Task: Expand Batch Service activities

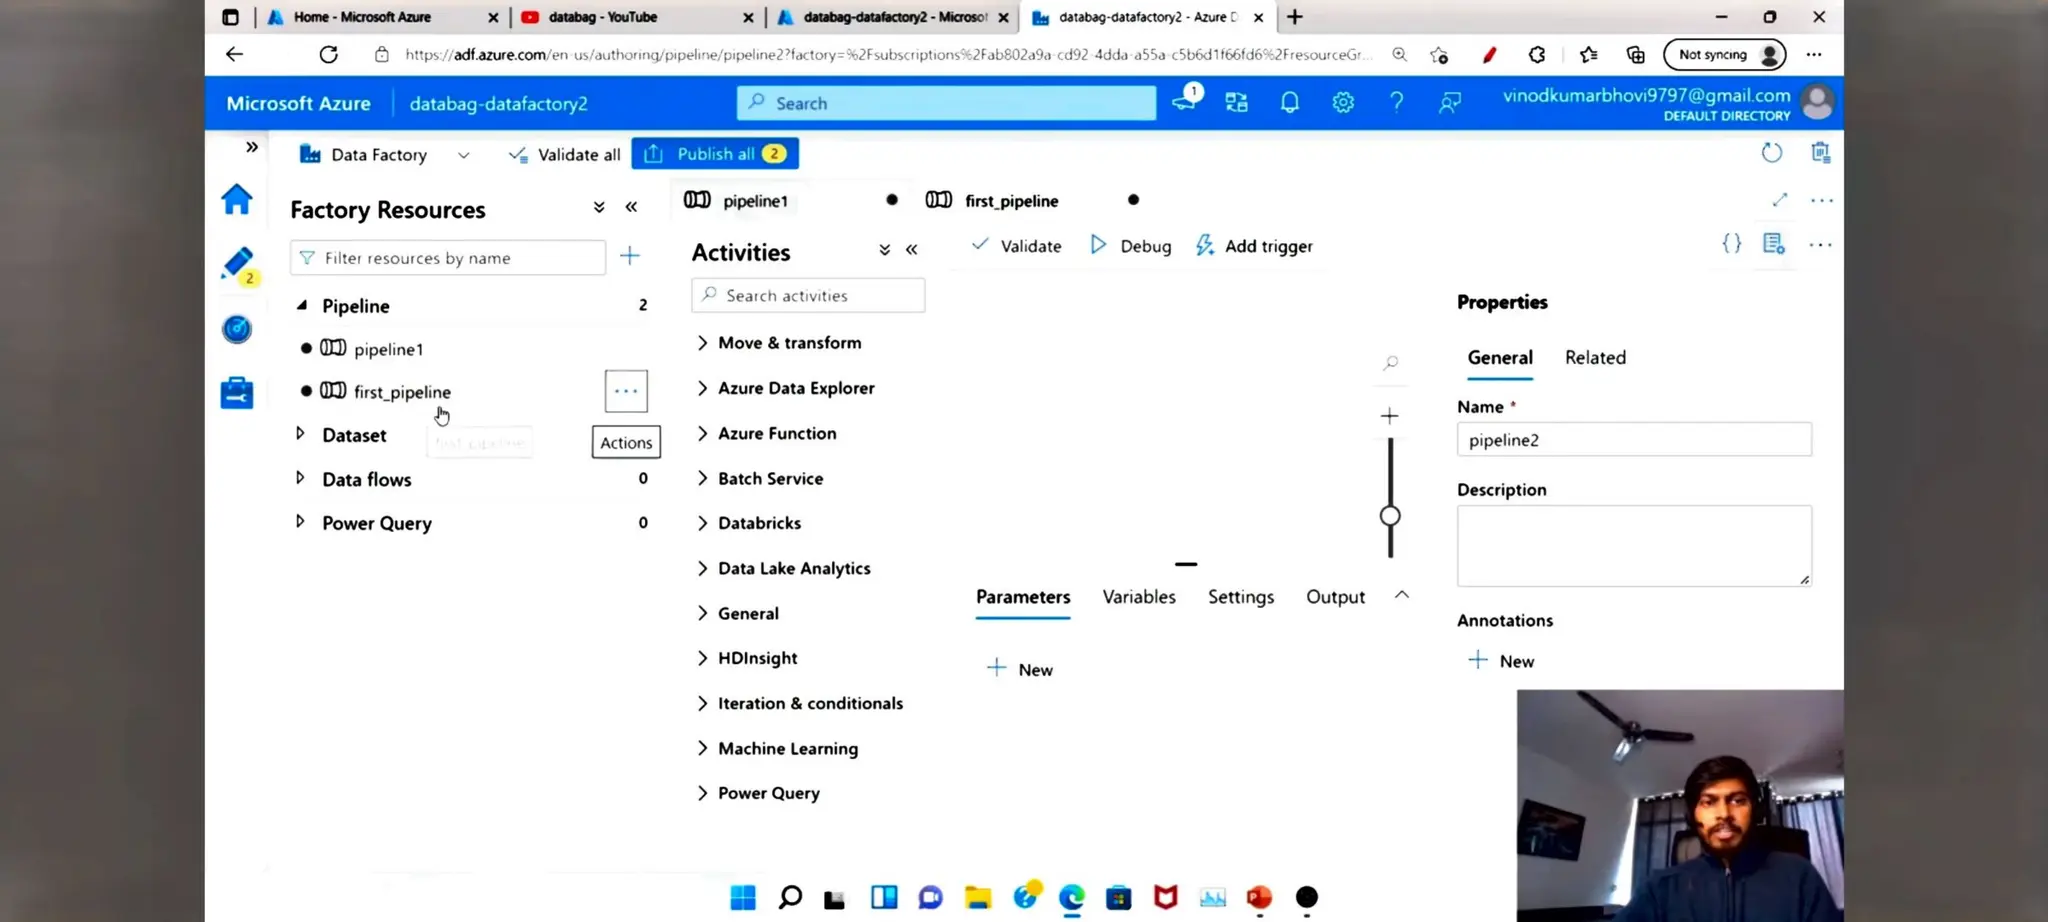Action: (702, 478)
